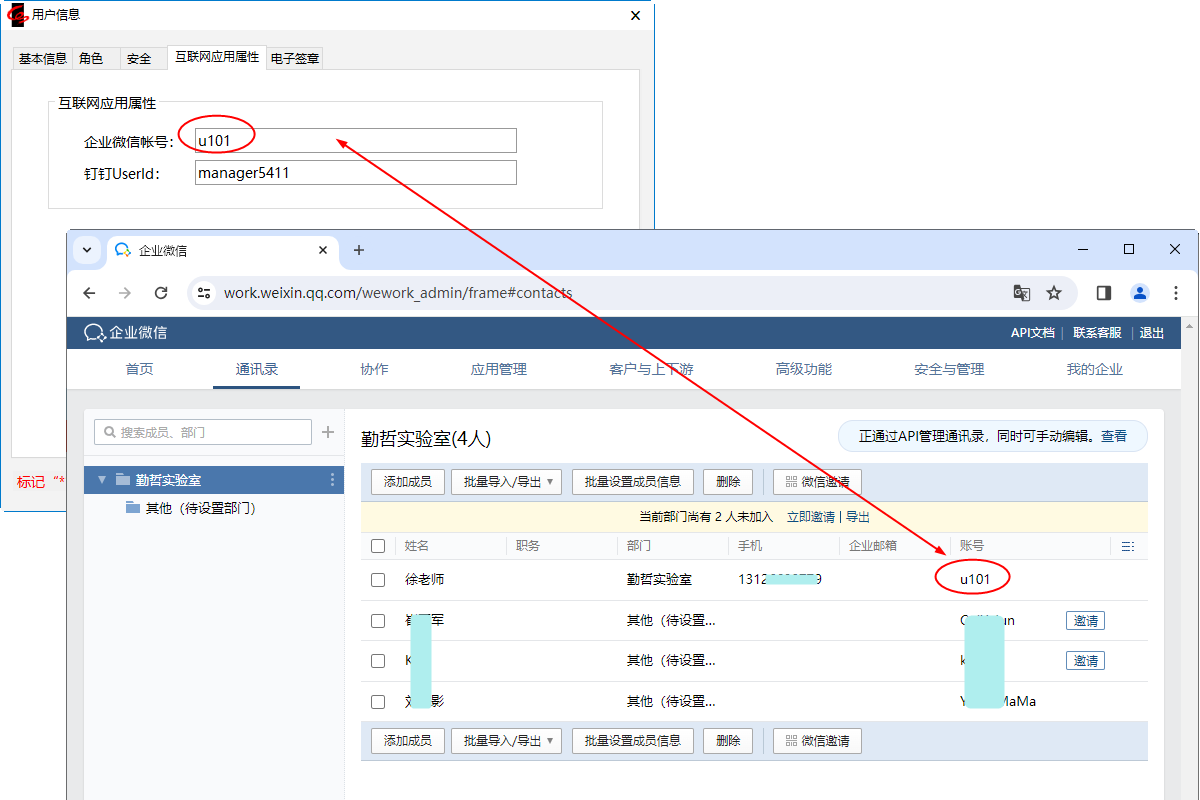Collapse the 勤哲实验室 department tree node
The width and height of the screenshot is (1200, 800).
coord(102,480)
